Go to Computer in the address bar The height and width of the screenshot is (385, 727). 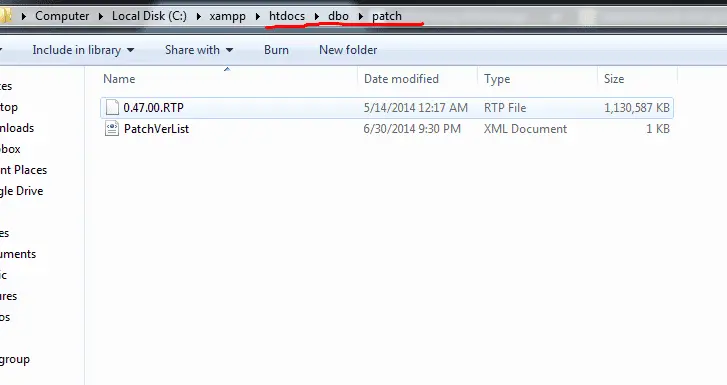[x=62, y=16]
